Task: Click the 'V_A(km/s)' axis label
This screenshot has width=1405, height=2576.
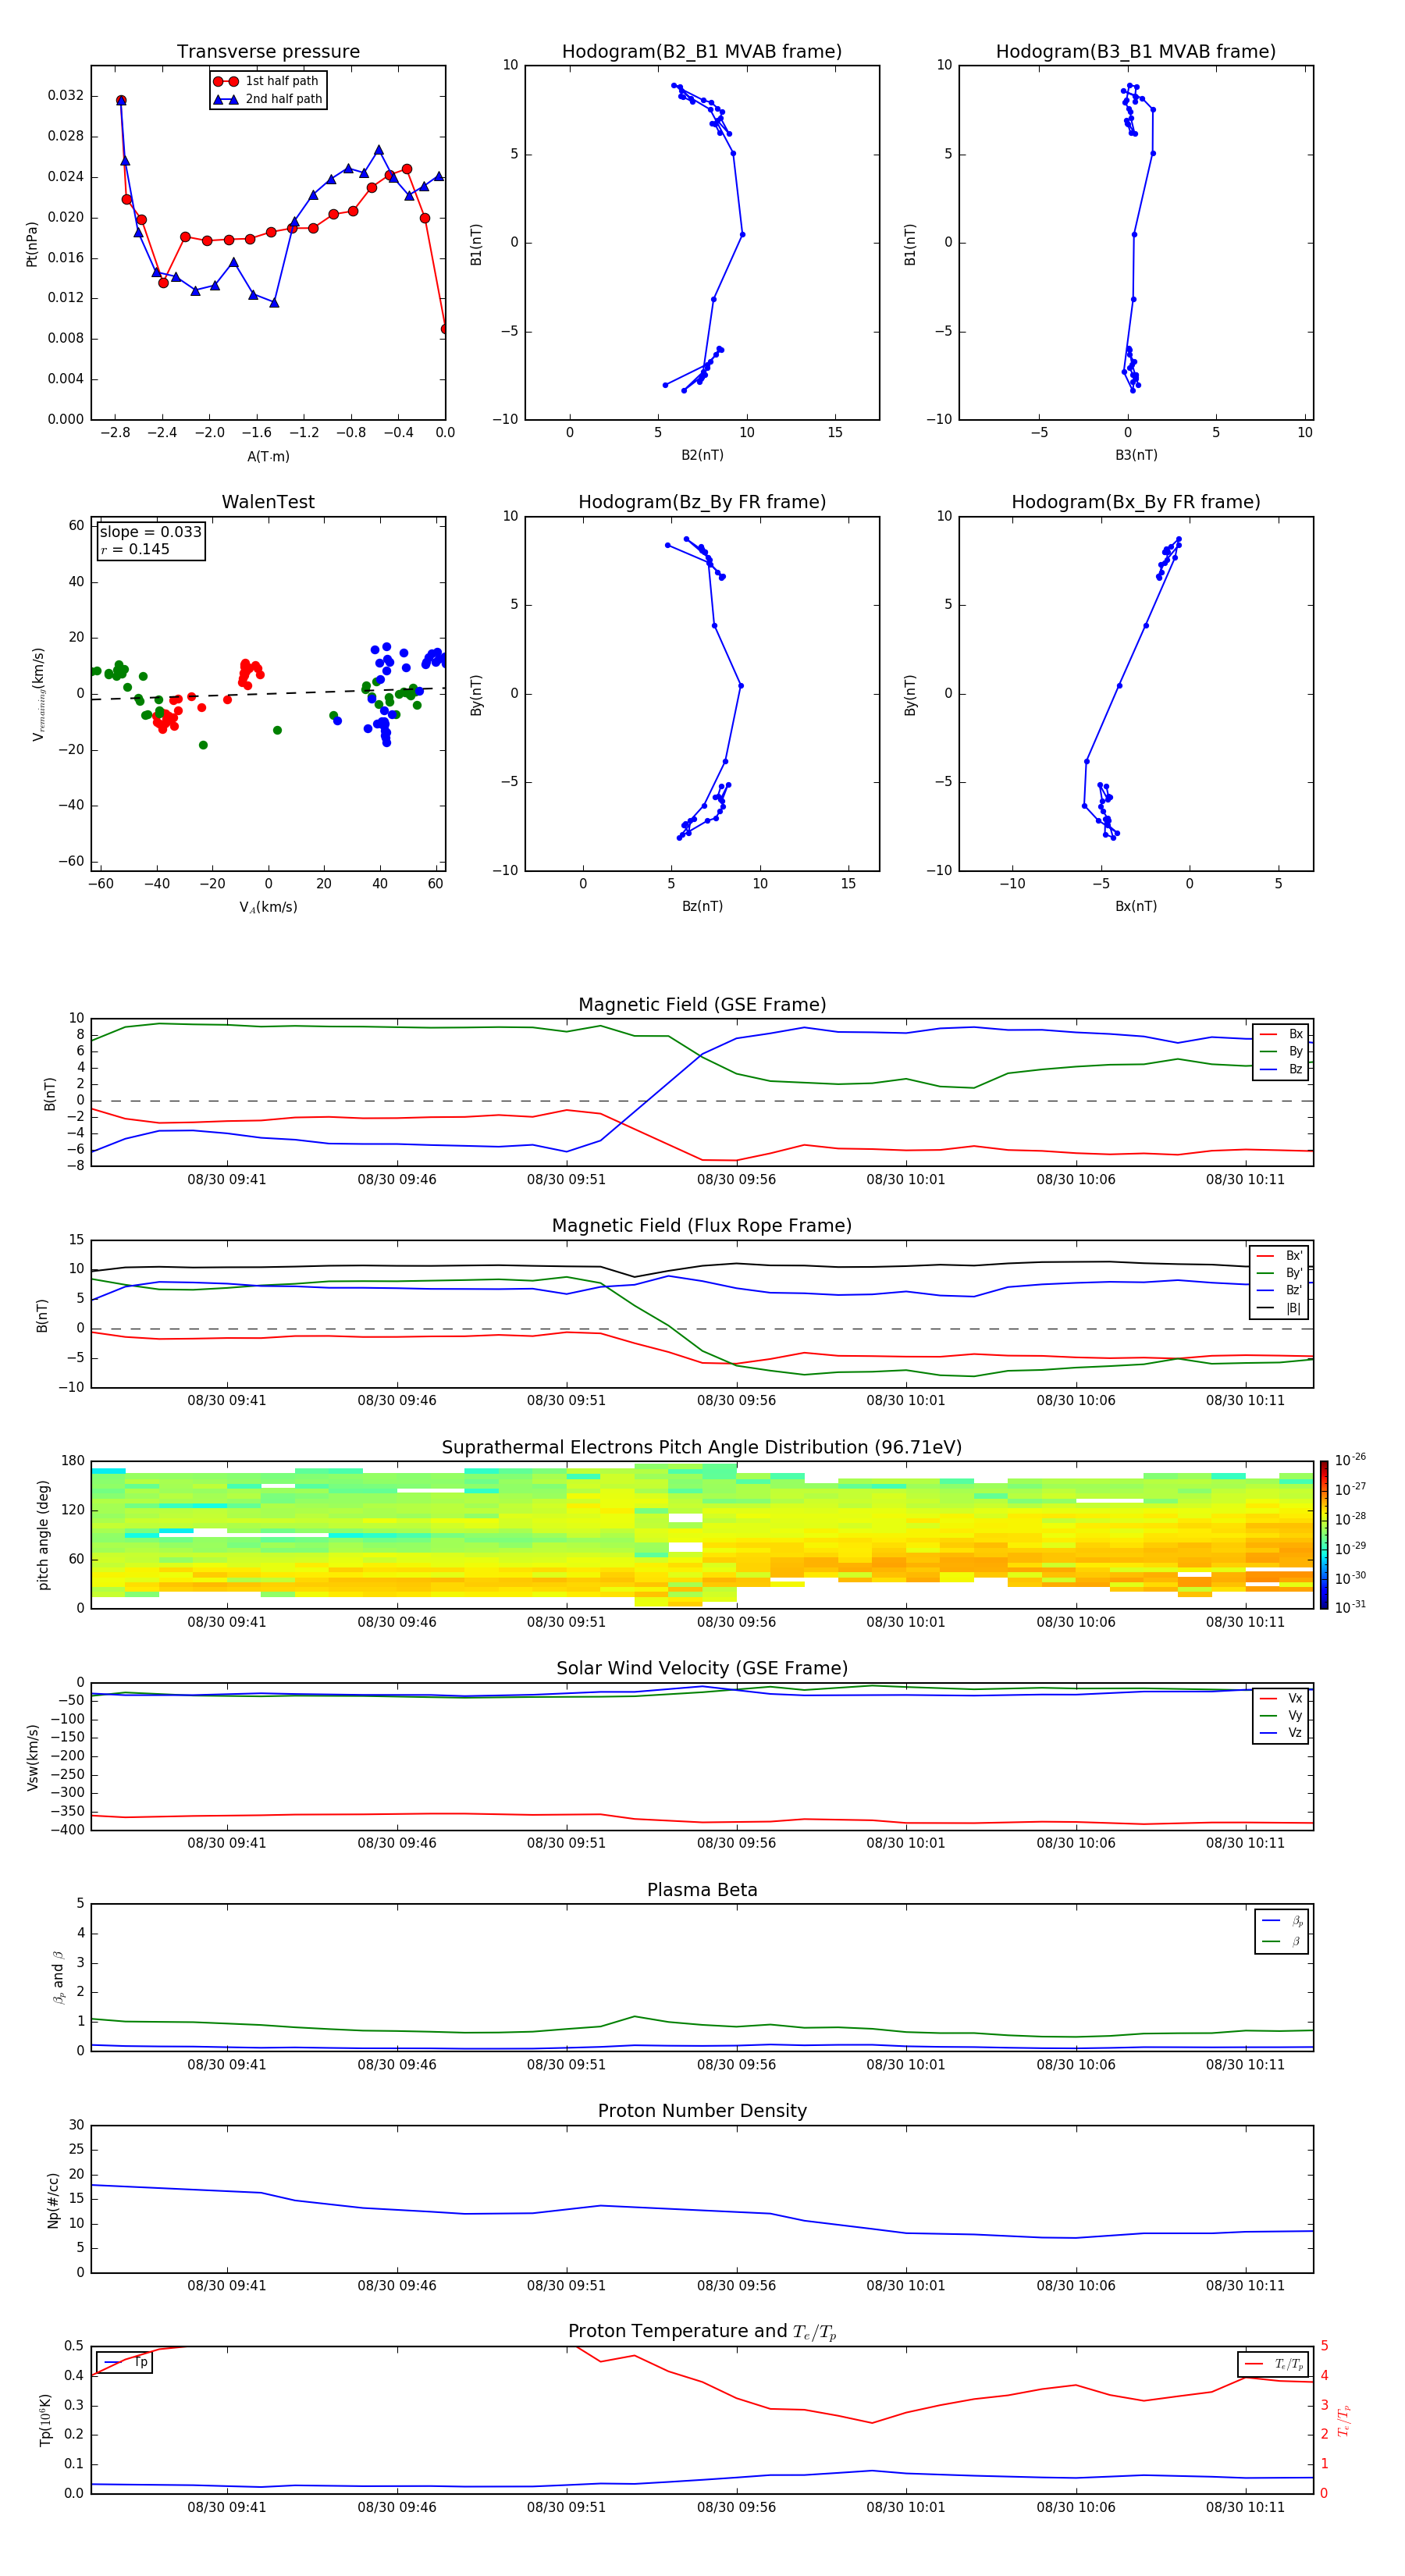Action: (268, 907)
